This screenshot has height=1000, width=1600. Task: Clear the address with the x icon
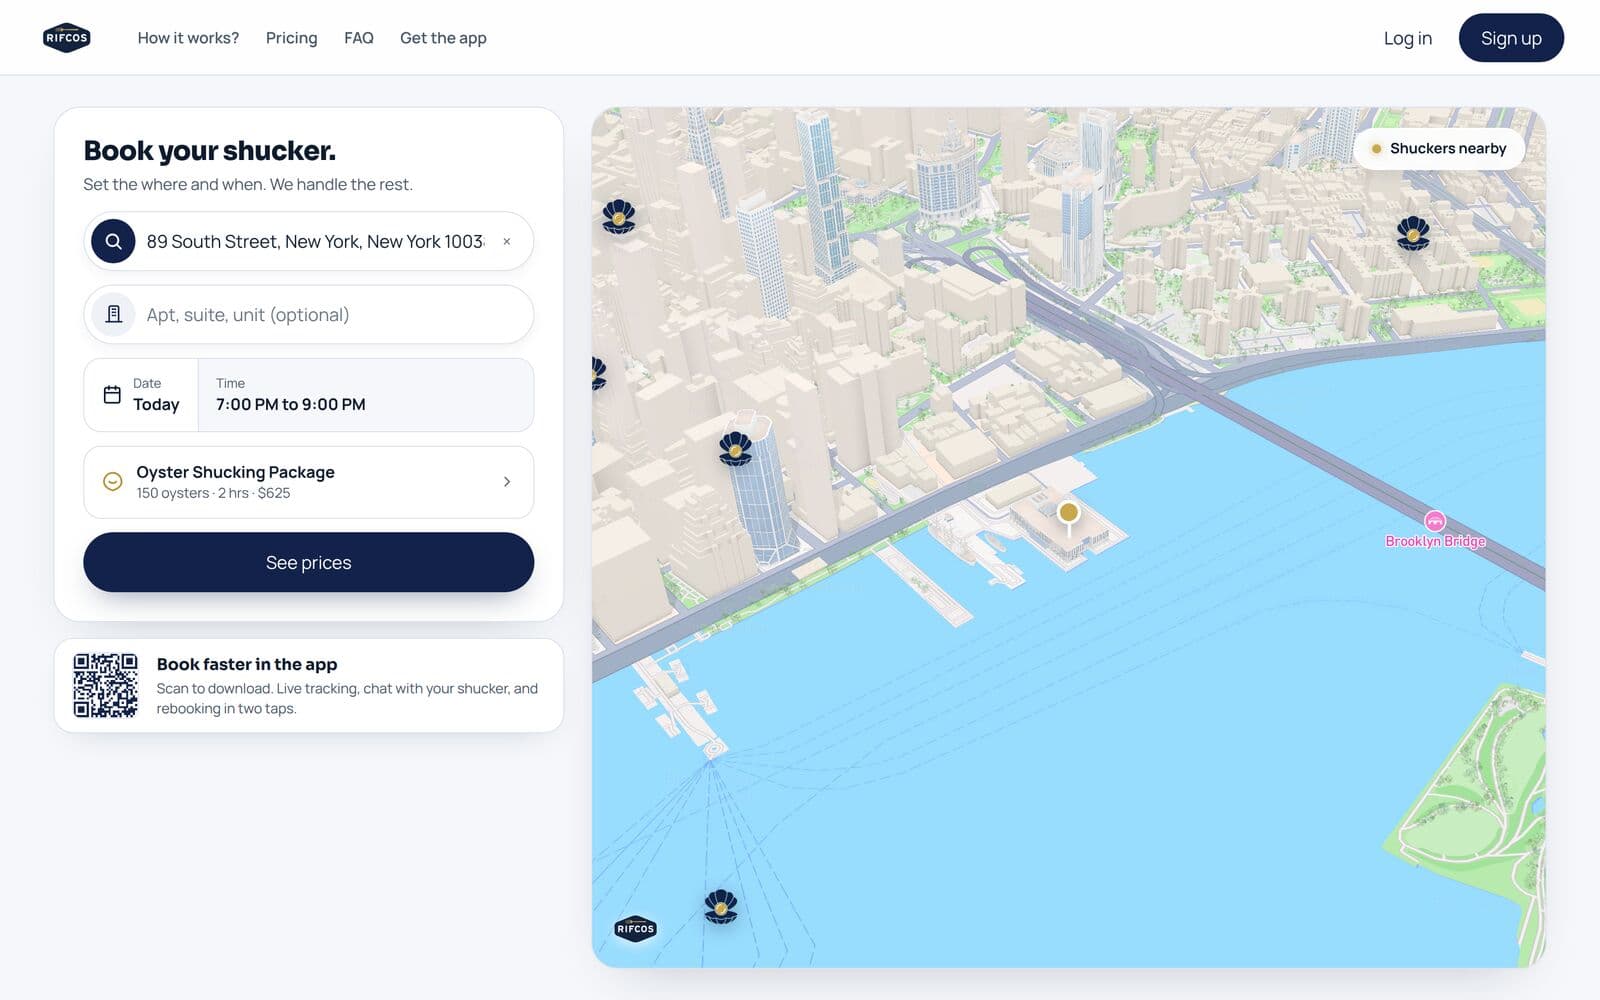[x=507, y=241]
